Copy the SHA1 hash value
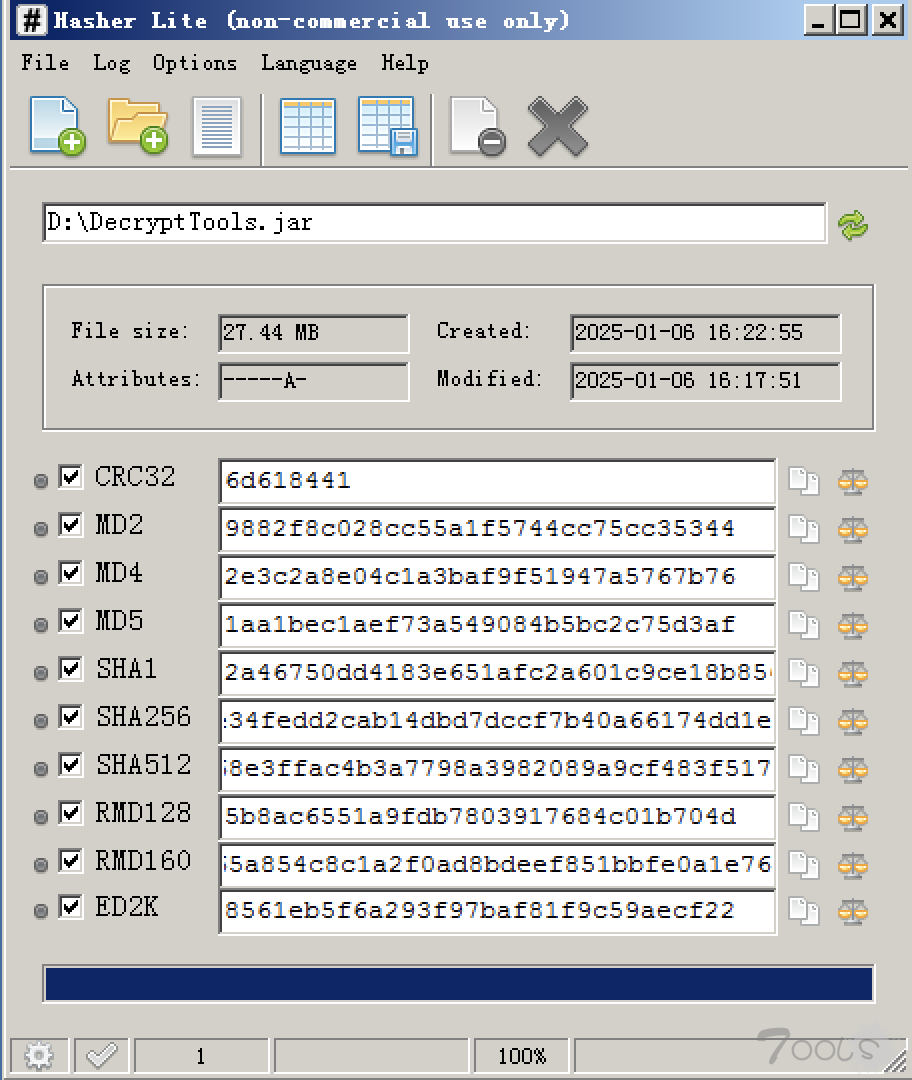 click(803, 672)
